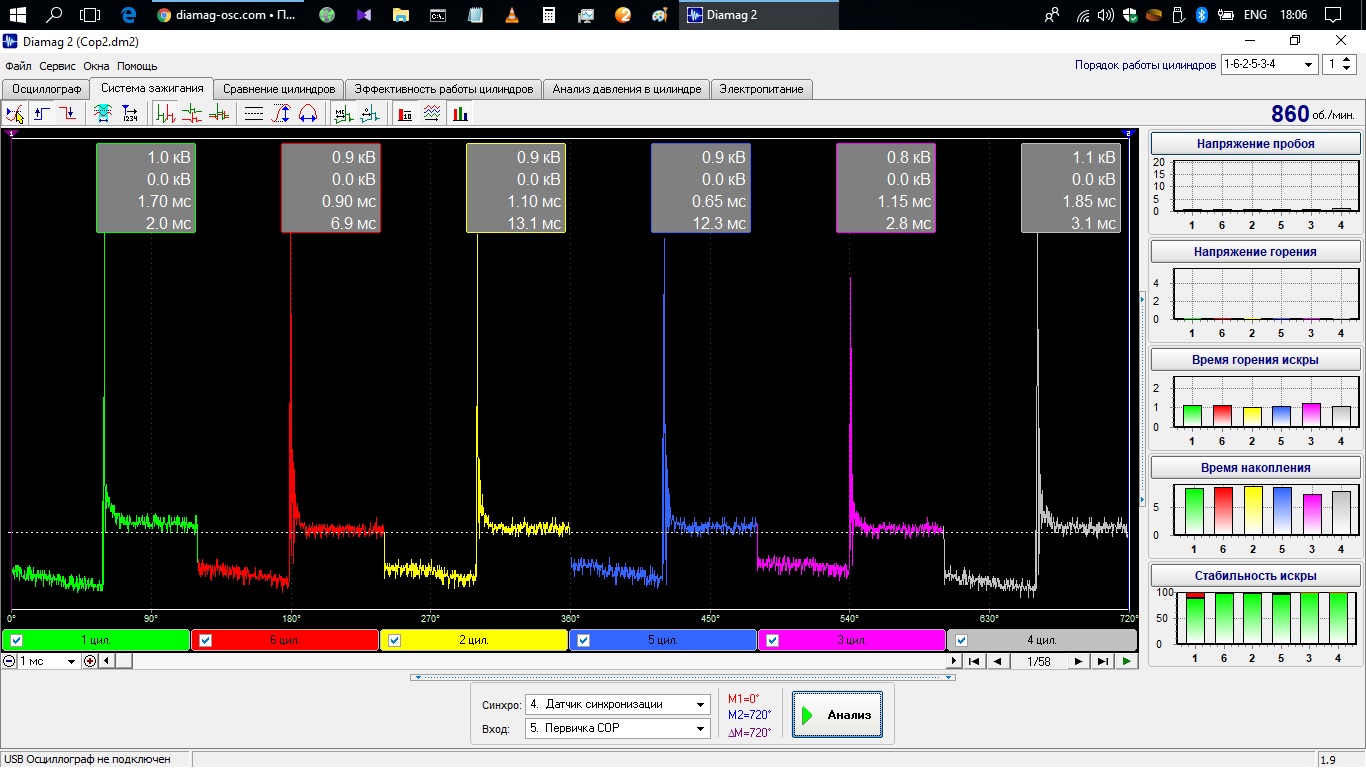
Task: Open Windows search from the taskbar
Action: tap(54, 15)
